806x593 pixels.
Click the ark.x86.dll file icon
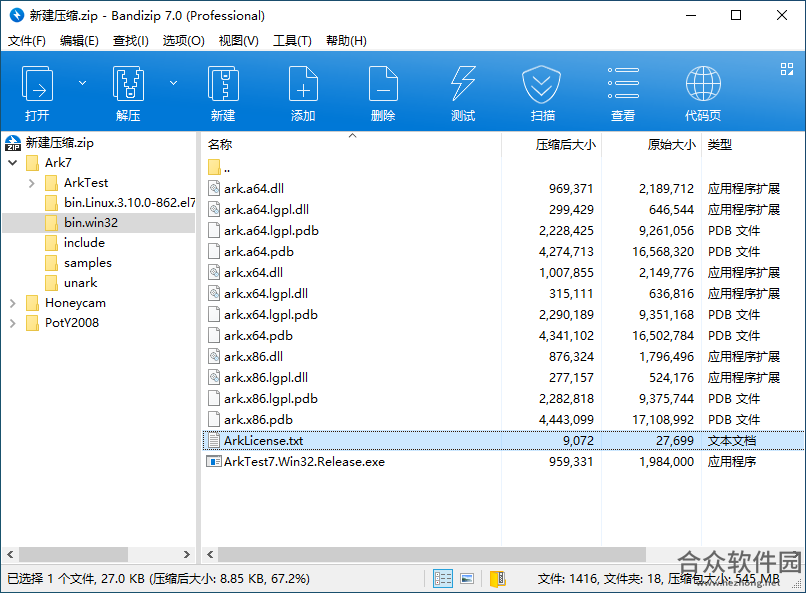[x=214, y=356]
